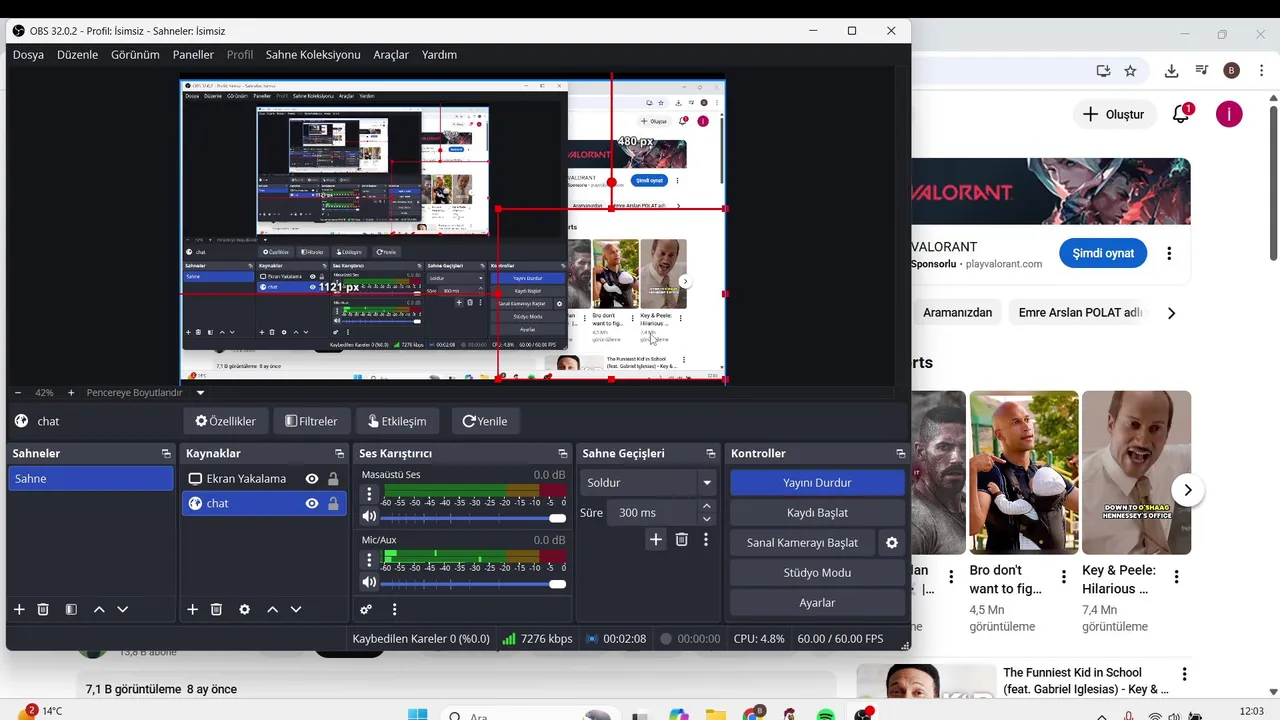Open options for Bro don't want short
Screen dimensions: 1280x720
point(1064,577)
